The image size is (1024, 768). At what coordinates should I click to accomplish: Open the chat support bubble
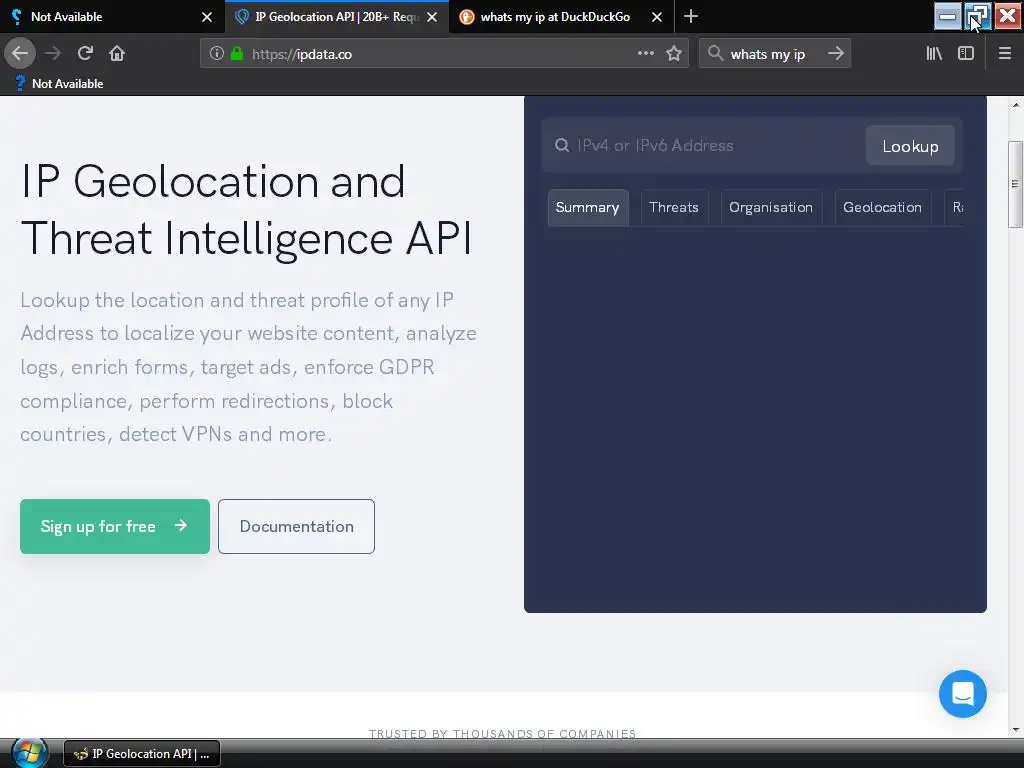click(963, 694)
